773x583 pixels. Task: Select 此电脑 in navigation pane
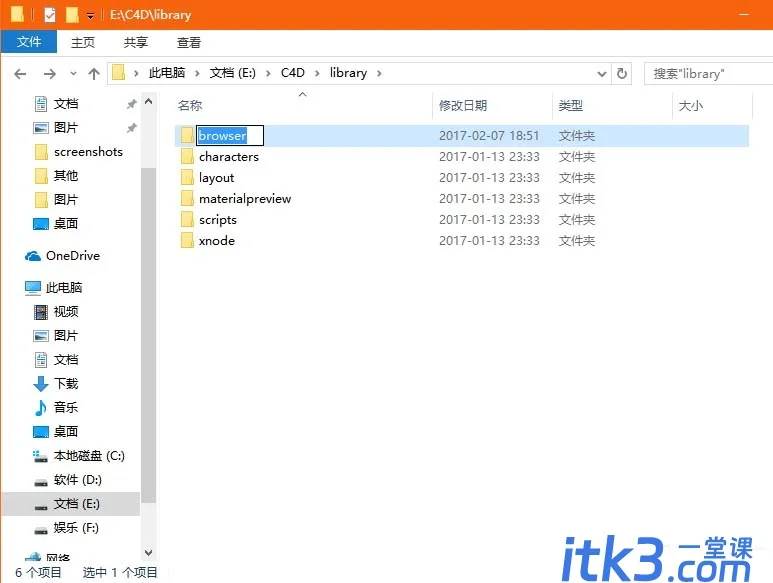(x=64, y=288)
